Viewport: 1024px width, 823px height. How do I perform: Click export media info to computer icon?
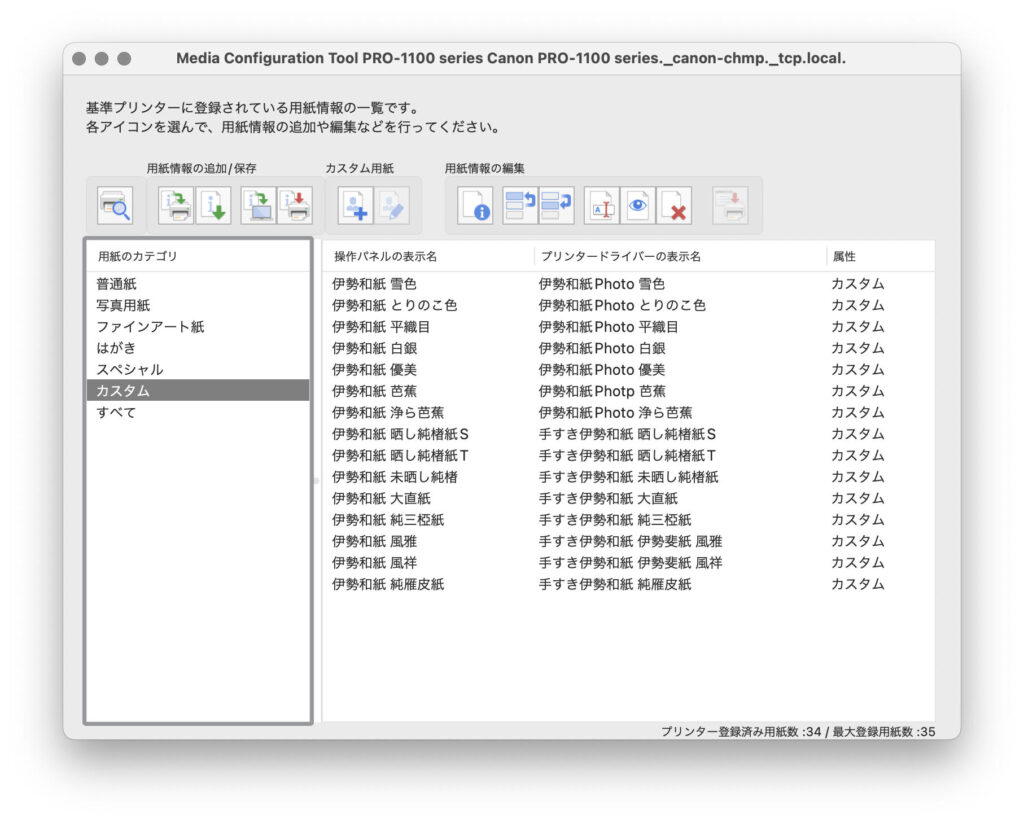259,205
